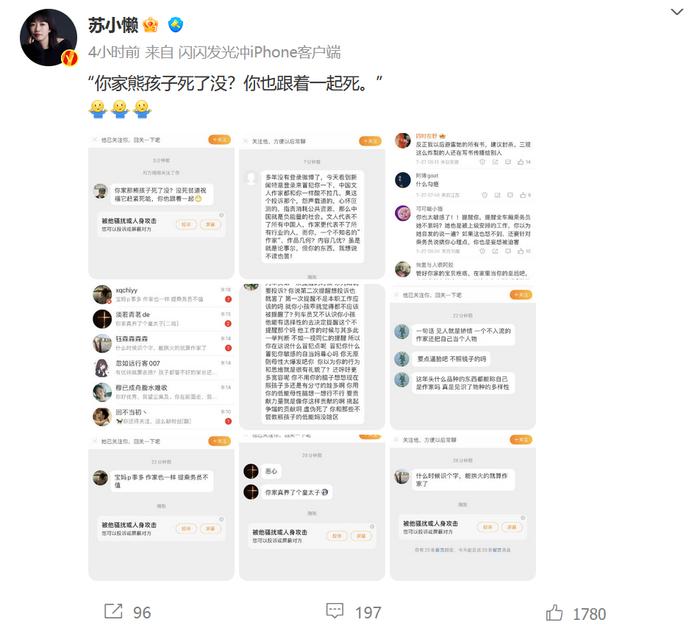Click the blue verified badge icon

pyautogui.click(x=175, y=25)
